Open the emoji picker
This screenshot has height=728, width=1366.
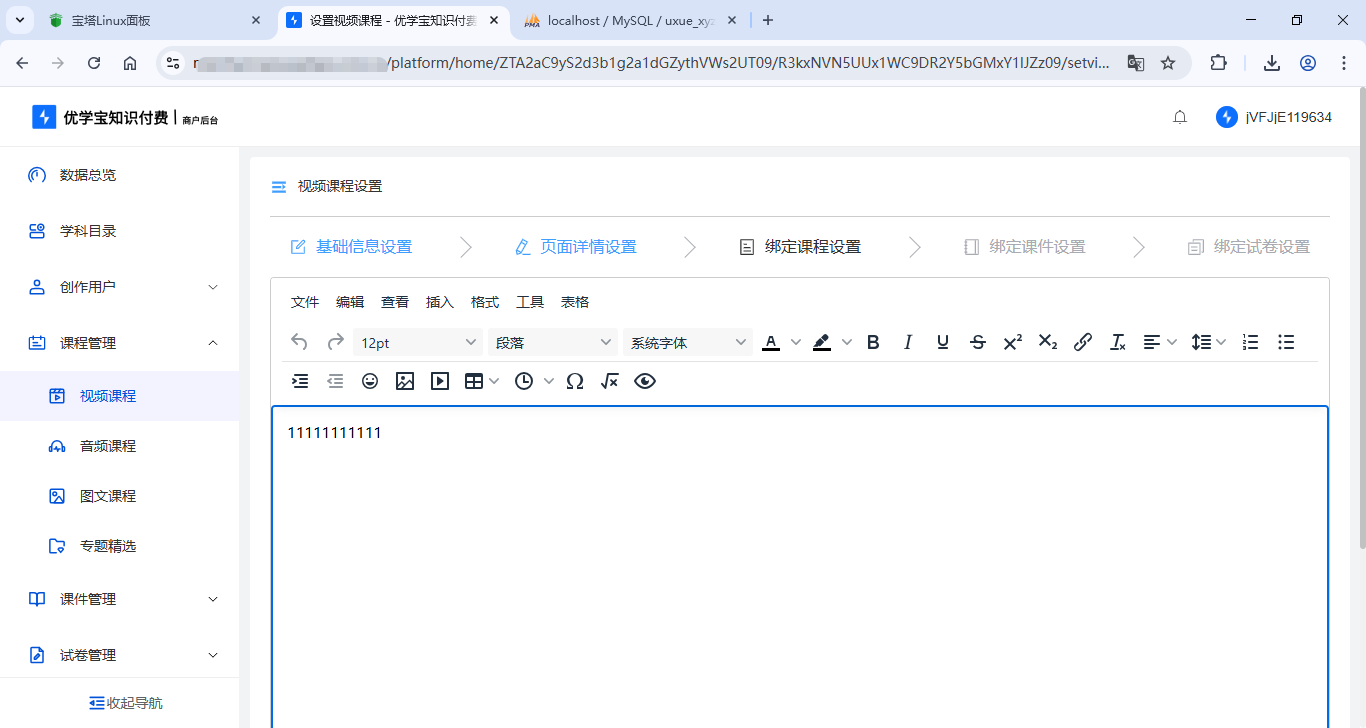tap(369, 381)
